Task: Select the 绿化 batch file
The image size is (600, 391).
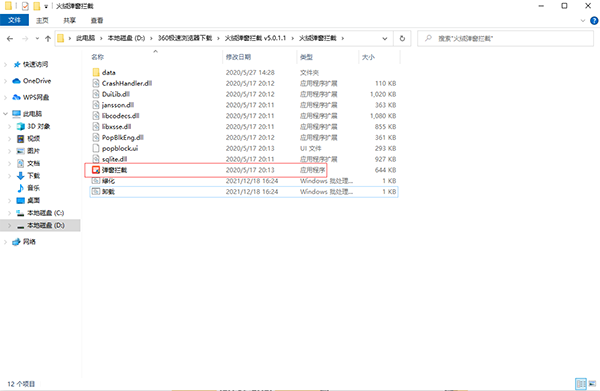Action: point(244,181)
